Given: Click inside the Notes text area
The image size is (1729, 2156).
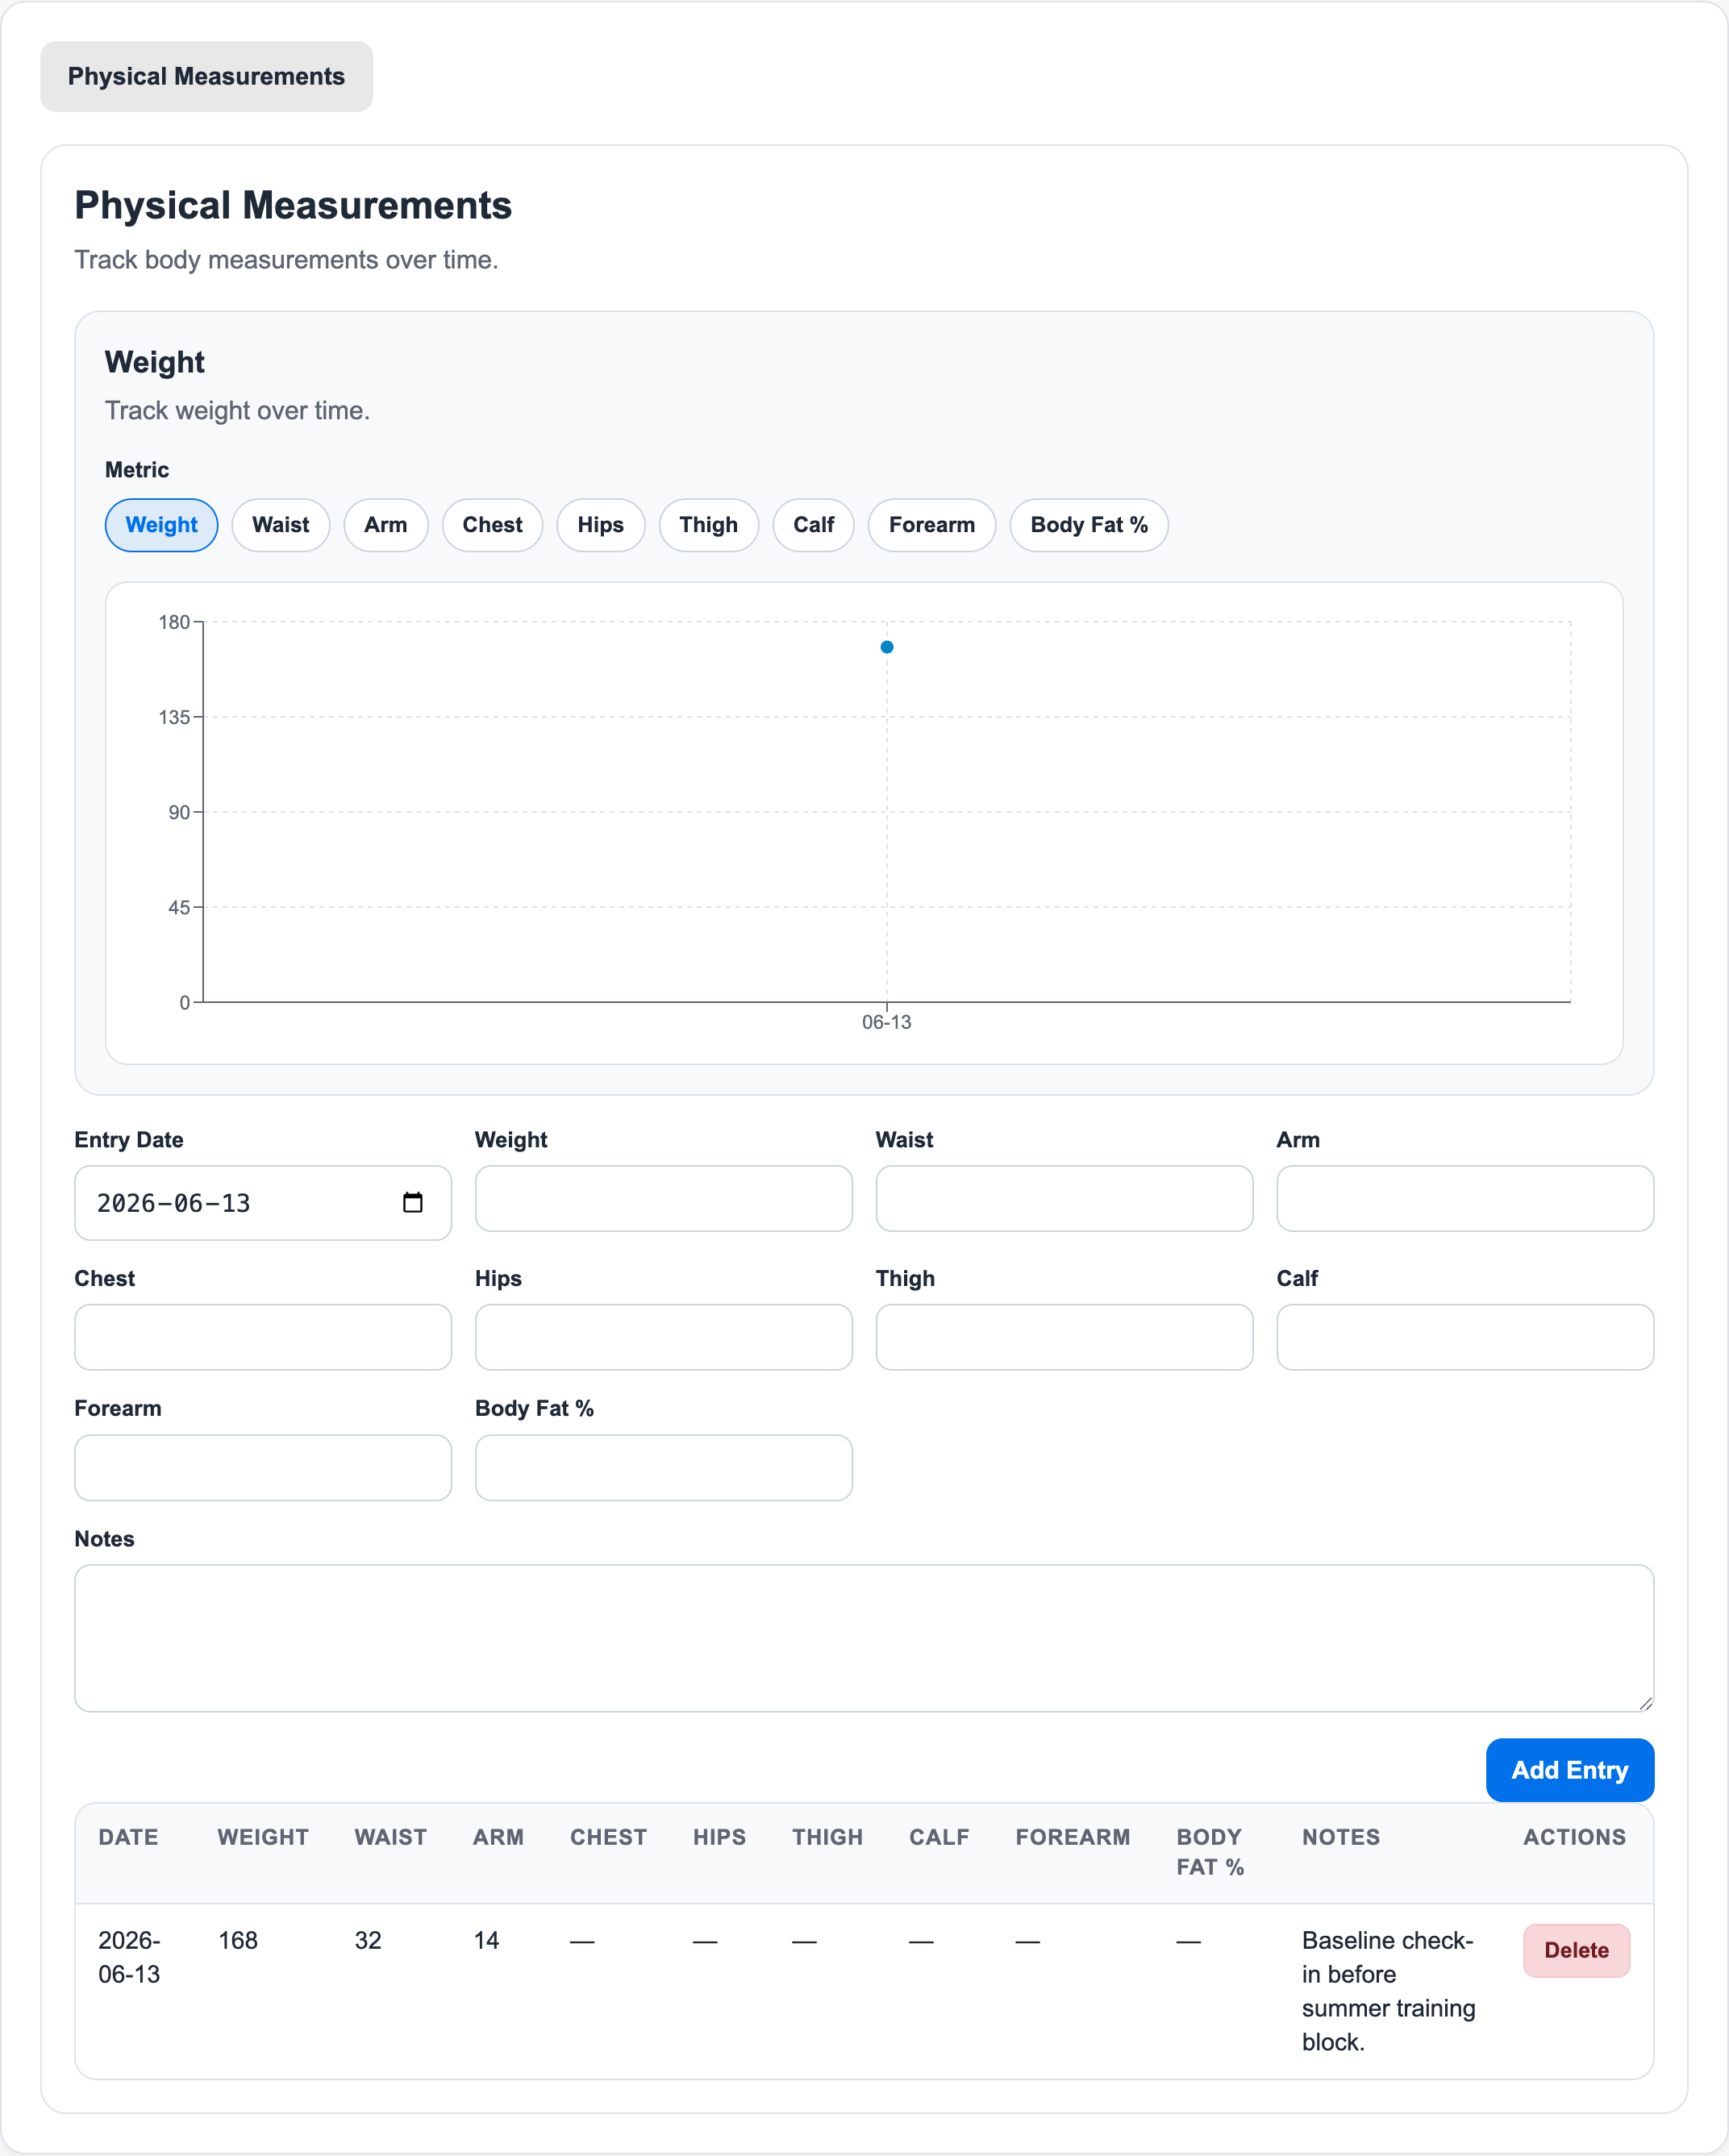Looking at the screenshot, I should [864, 1638].
